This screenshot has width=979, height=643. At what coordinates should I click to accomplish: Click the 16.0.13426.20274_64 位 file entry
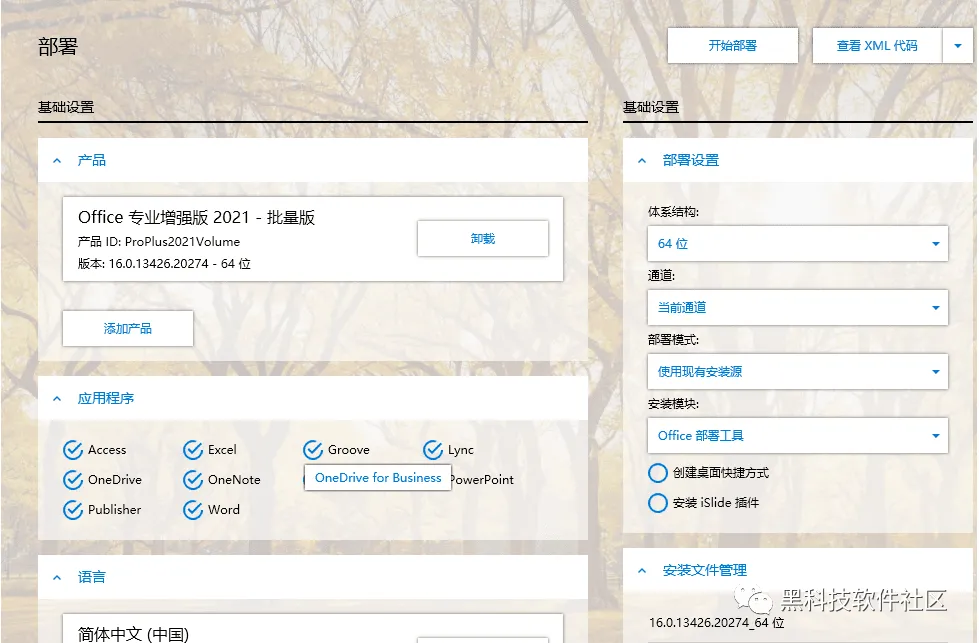click(717, 622)
